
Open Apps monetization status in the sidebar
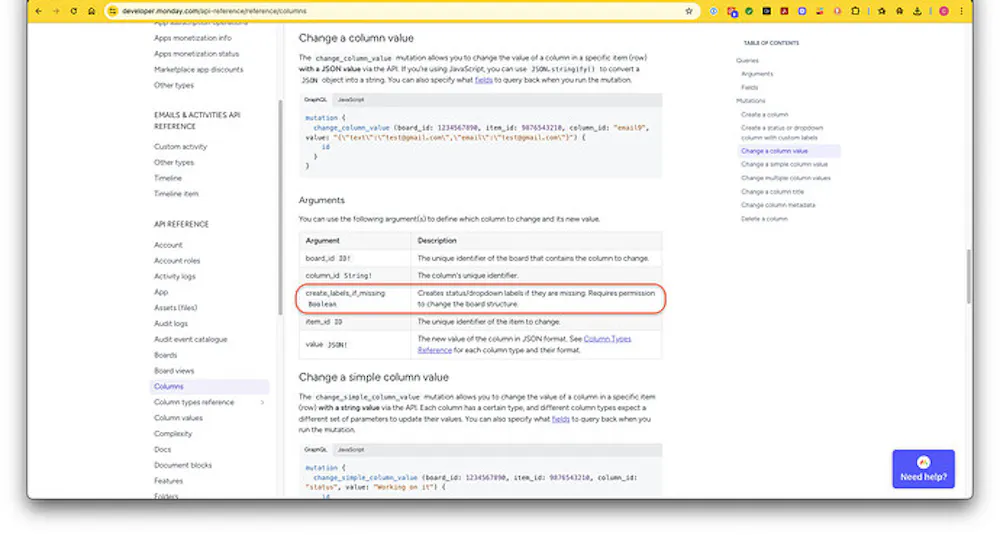tap(196, 54)
